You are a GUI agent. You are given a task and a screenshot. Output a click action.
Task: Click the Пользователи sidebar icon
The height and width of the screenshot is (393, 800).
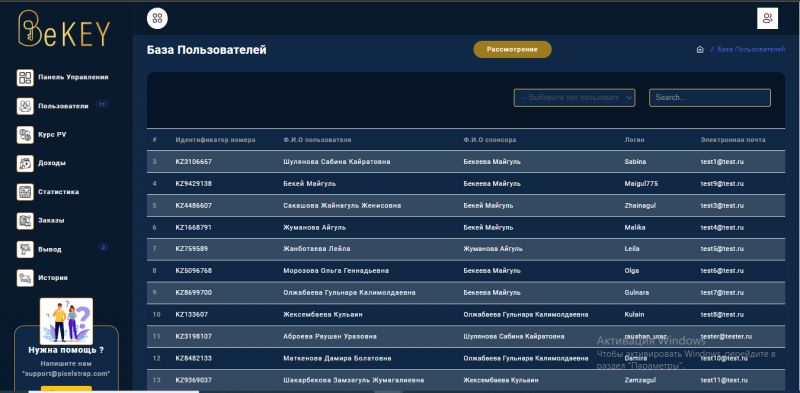pos(25,106)
